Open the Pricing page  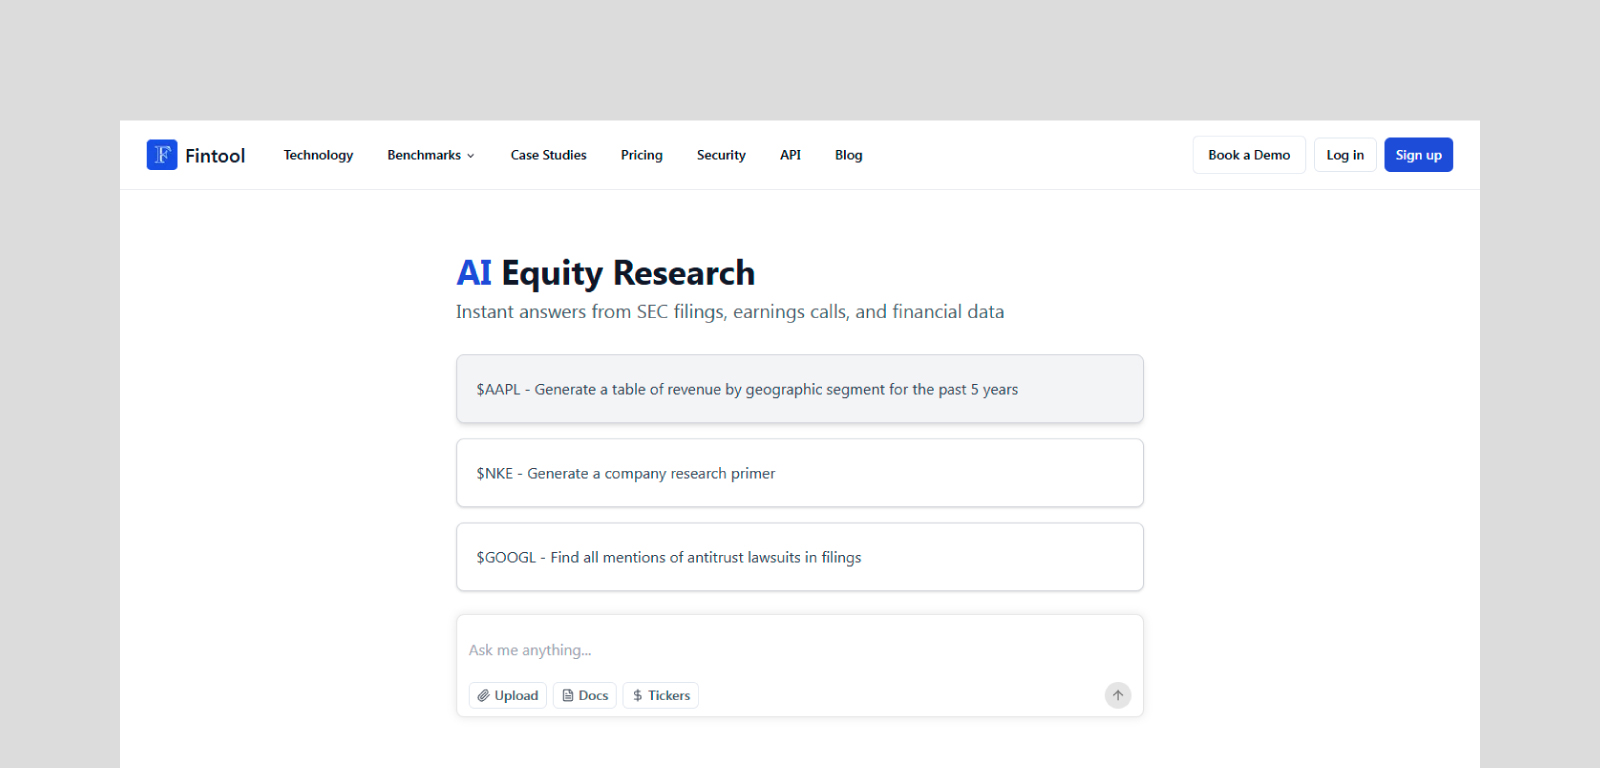(641, 155)
